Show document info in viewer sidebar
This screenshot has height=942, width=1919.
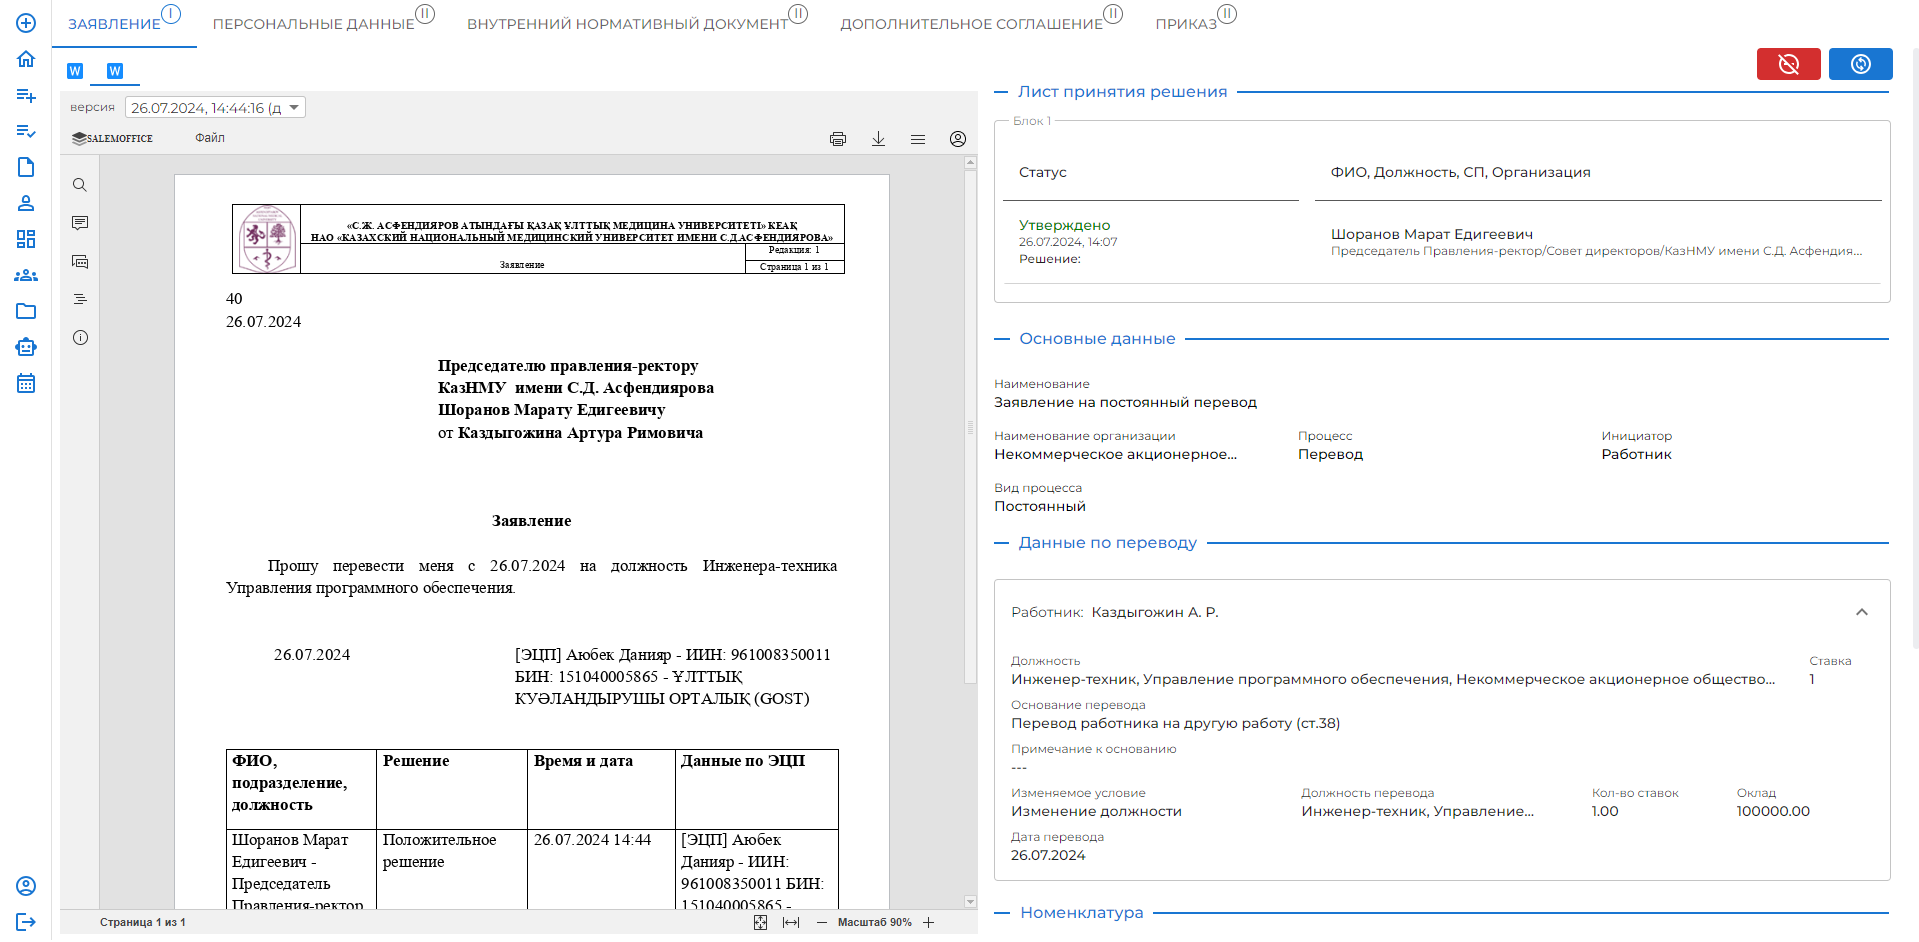[80, 338]
